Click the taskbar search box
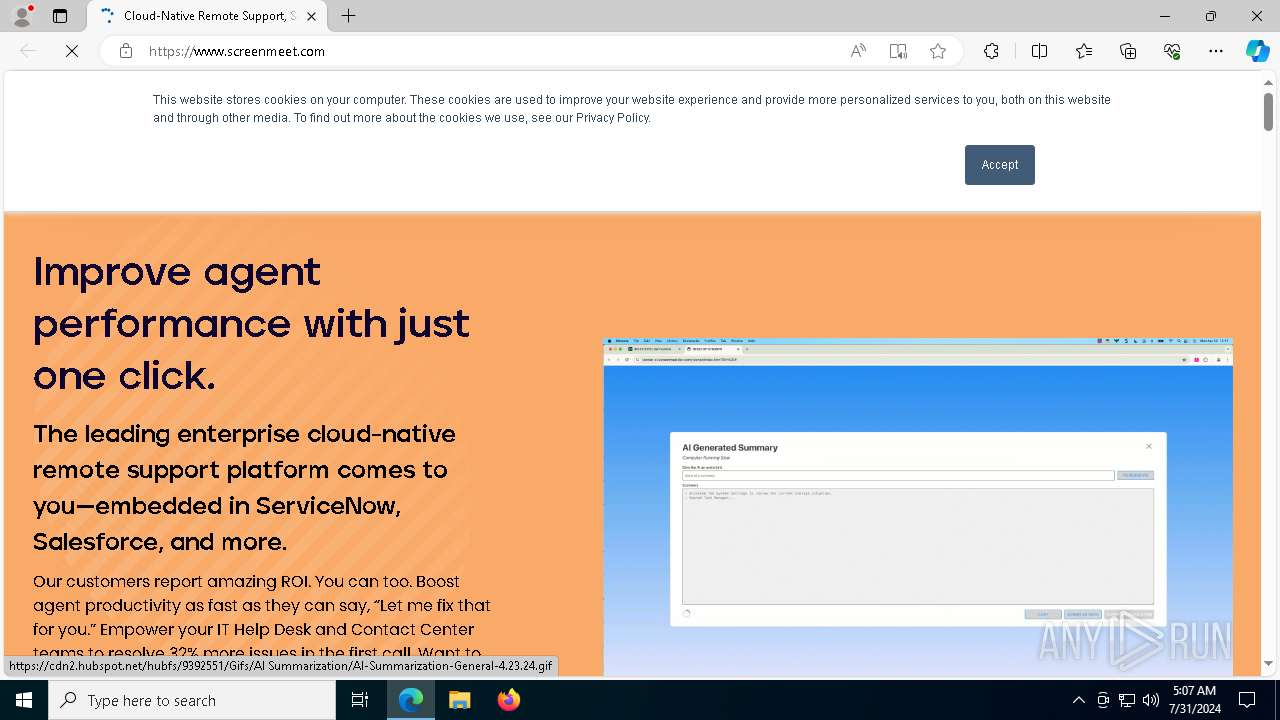This screenshot has width=1280, height=720. 192,700
